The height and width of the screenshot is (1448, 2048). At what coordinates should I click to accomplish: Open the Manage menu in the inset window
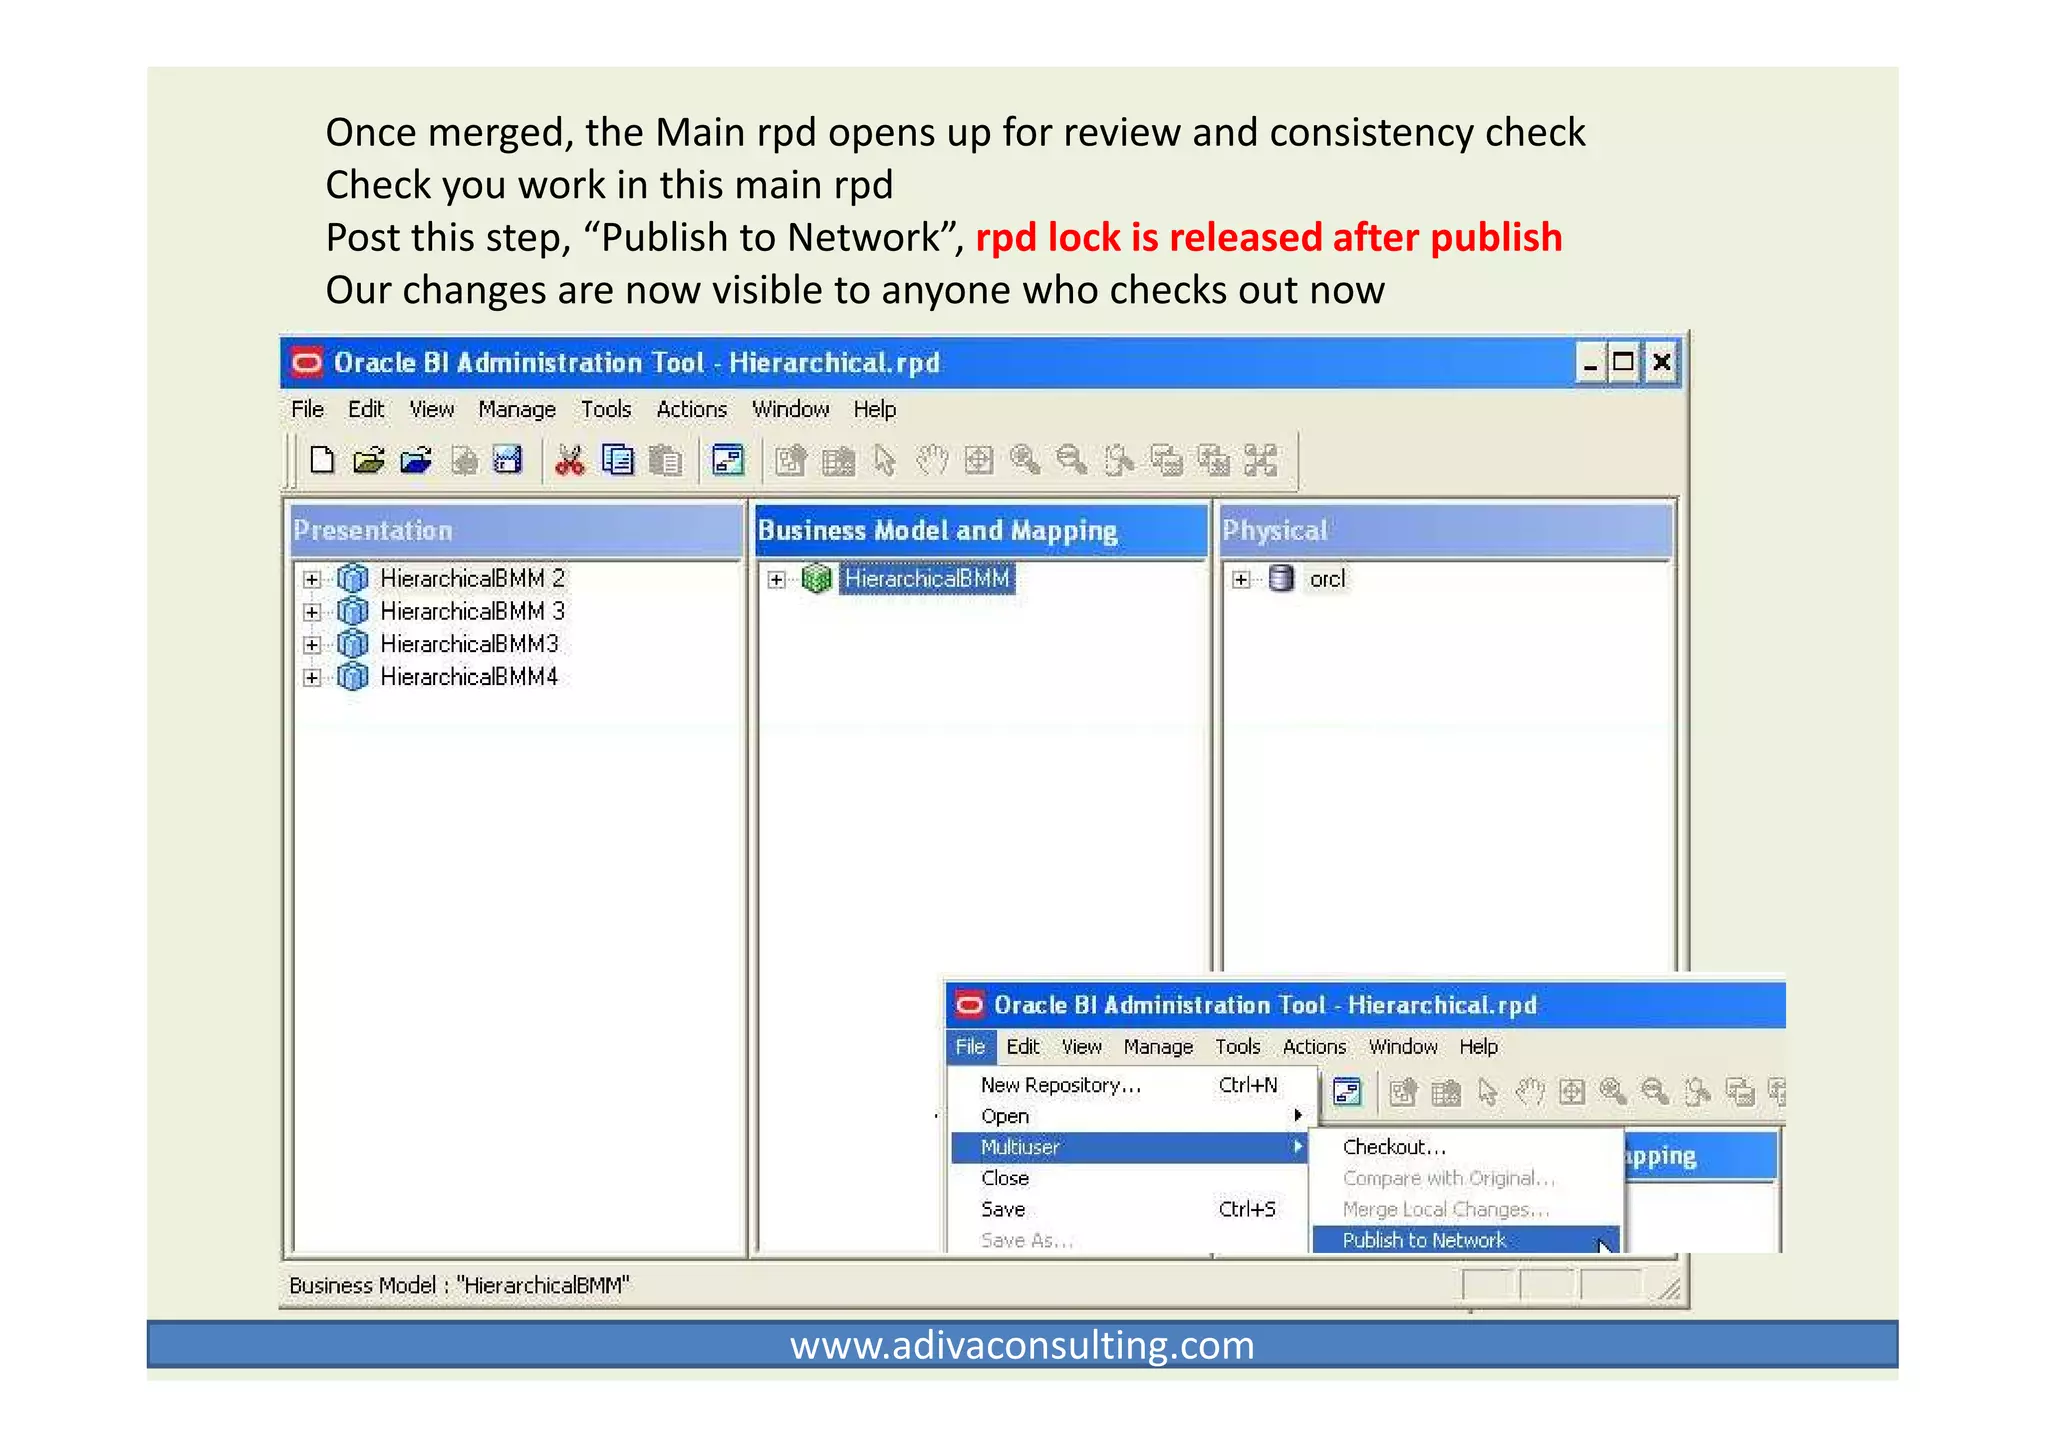pos(1158,1046)
